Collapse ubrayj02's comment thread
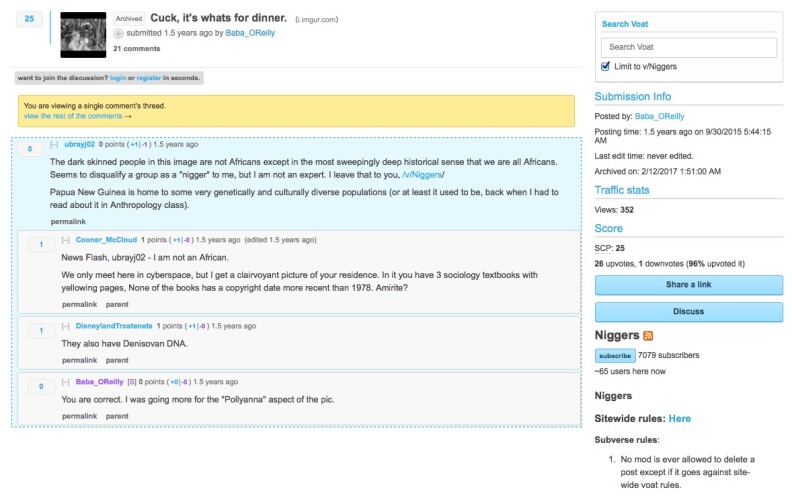Image resolution: width=792 pixels, height=496 pixels. (54, 144)
